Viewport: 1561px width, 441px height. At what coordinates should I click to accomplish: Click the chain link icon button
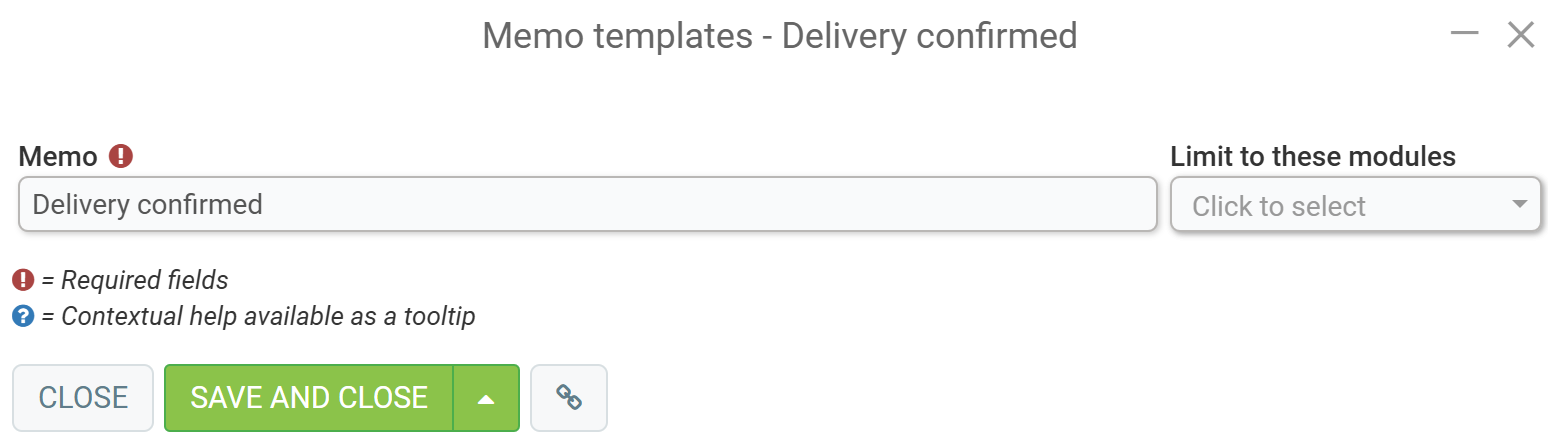point(569,398)
